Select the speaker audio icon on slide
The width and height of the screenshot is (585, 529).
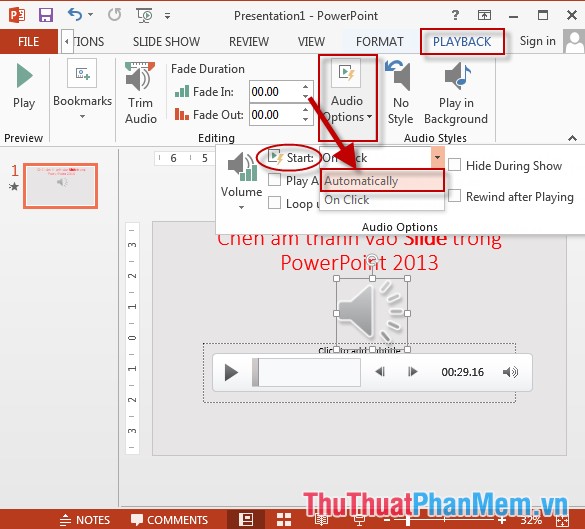[372, 313]
